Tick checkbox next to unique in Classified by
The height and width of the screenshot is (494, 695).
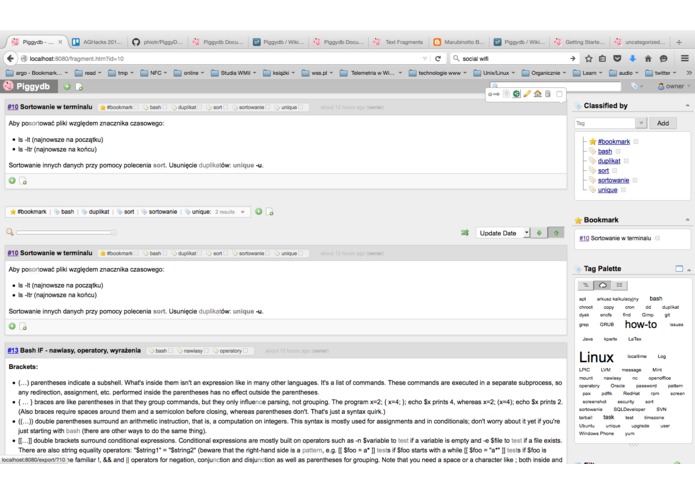tap(624, 190)
